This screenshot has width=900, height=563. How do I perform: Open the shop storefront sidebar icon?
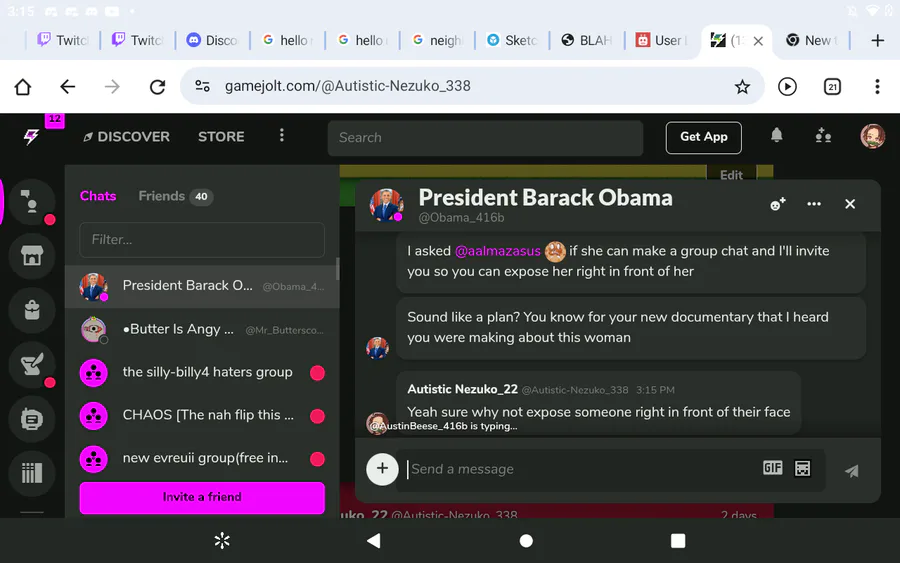click(x=32, y=256)
